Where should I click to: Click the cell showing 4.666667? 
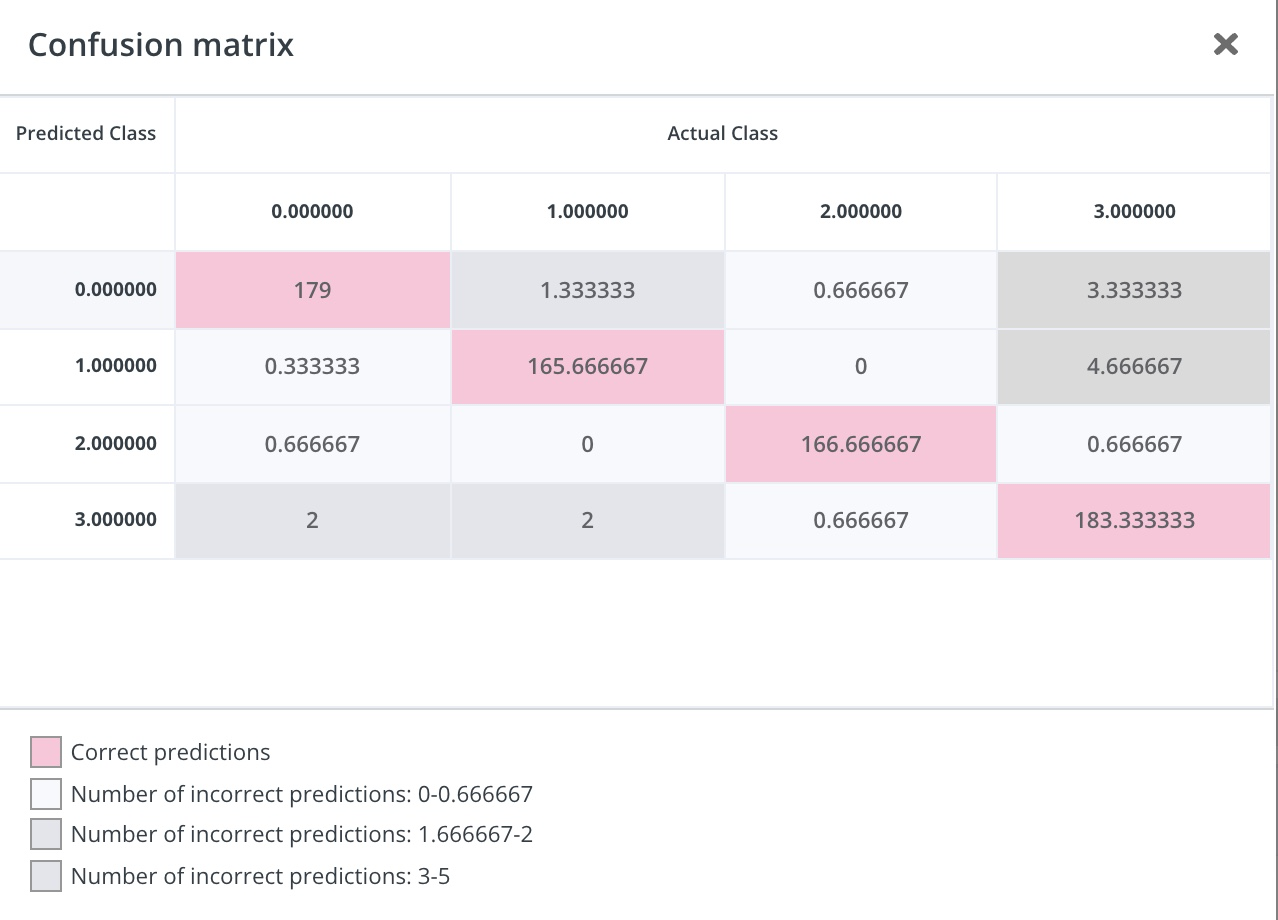(x=1134, y=366)
